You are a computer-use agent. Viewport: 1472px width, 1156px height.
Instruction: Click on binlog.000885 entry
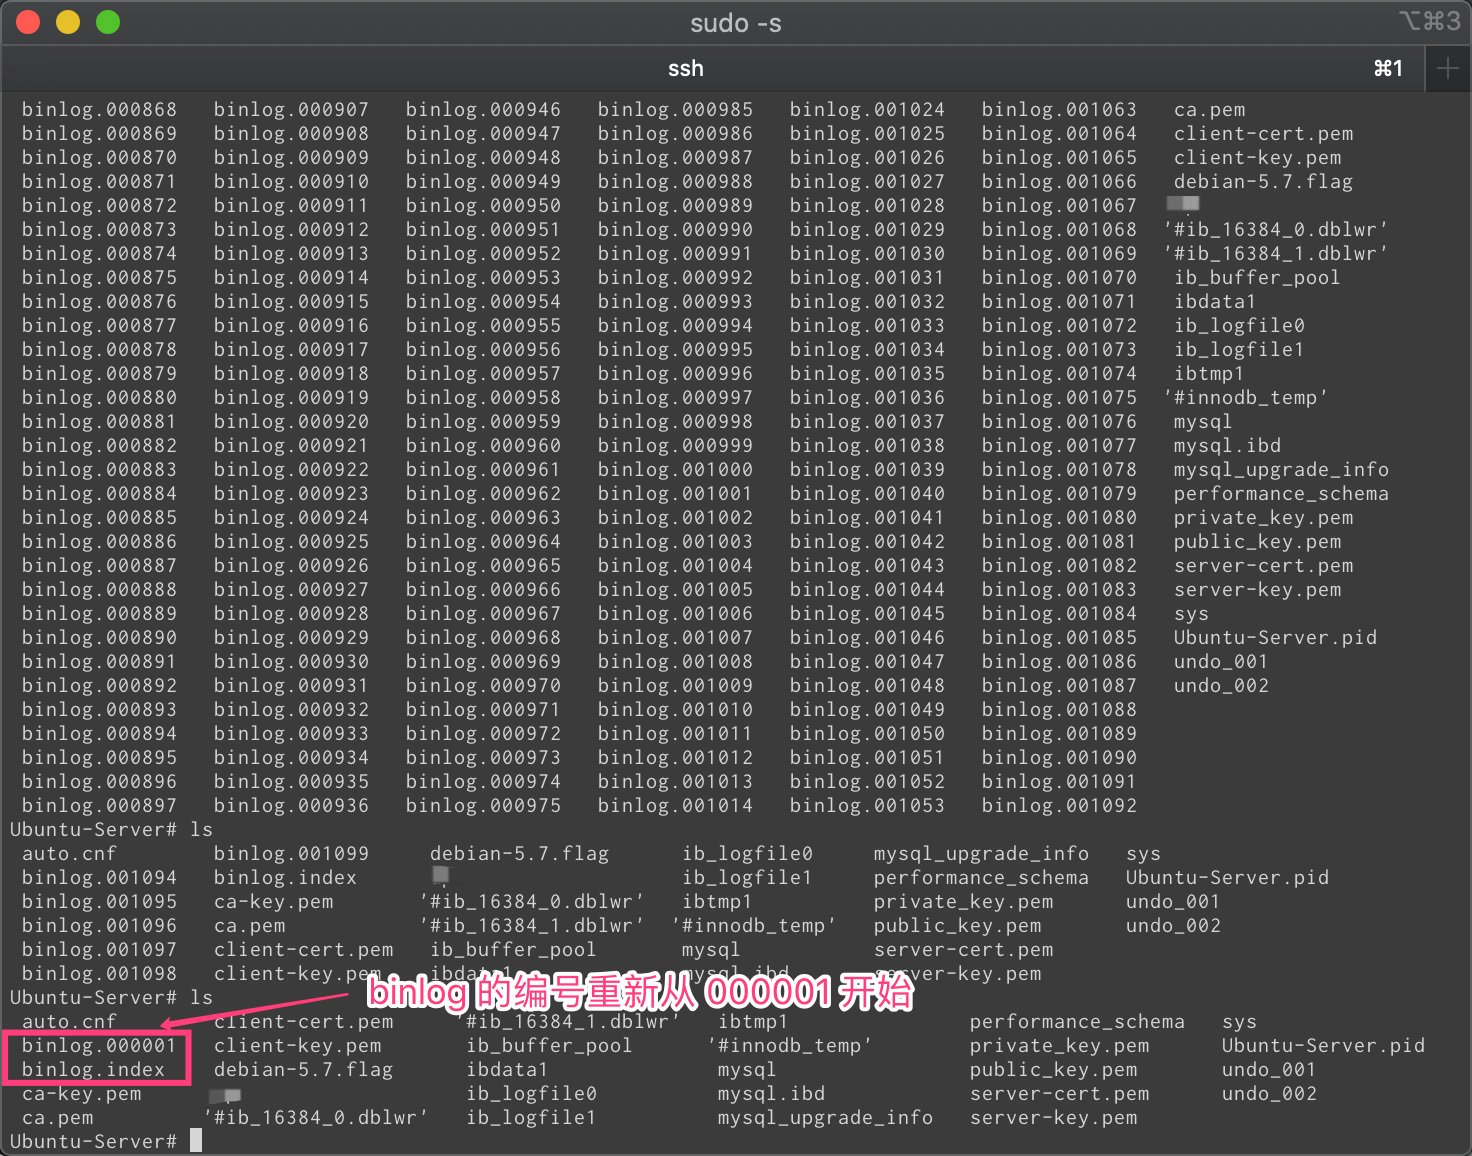(x=99, y=517)
